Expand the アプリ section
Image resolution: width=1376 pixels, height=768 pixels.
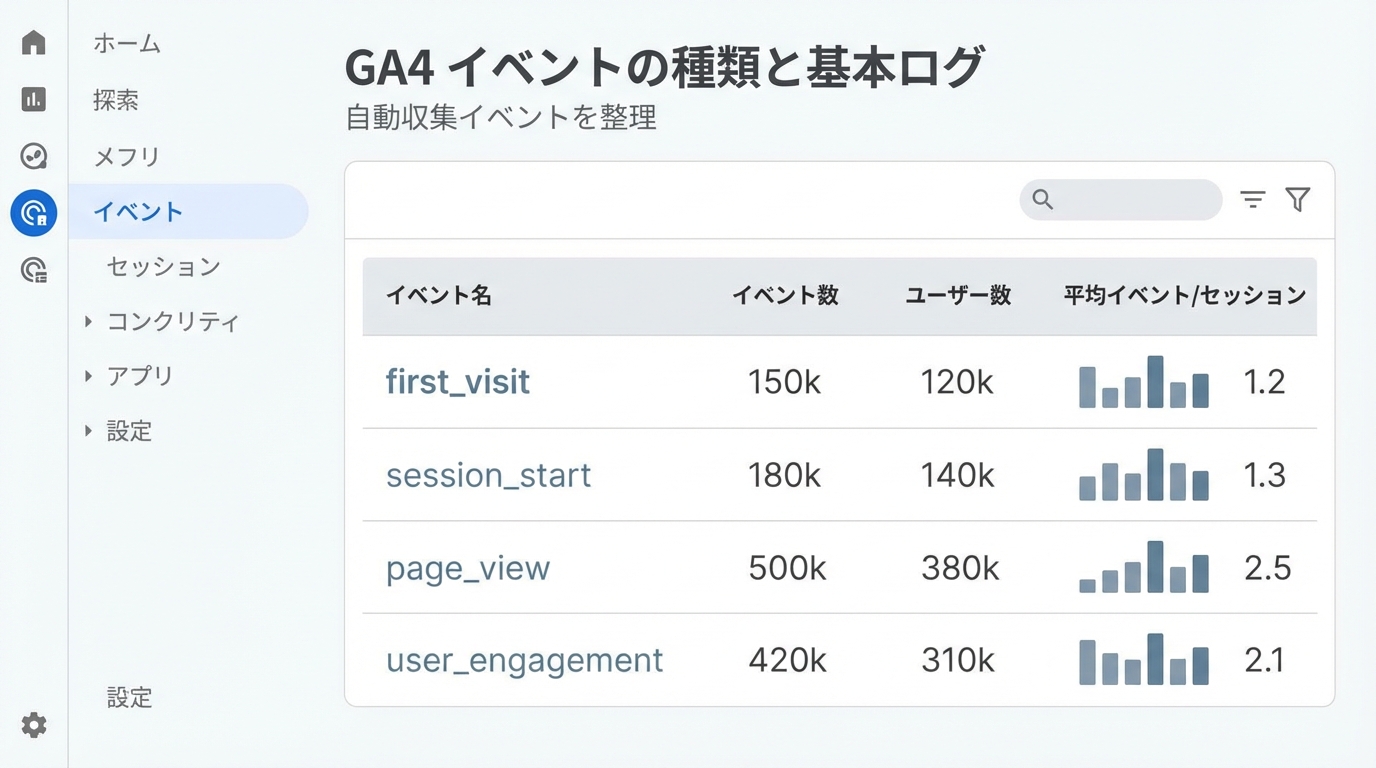point(89,376)
